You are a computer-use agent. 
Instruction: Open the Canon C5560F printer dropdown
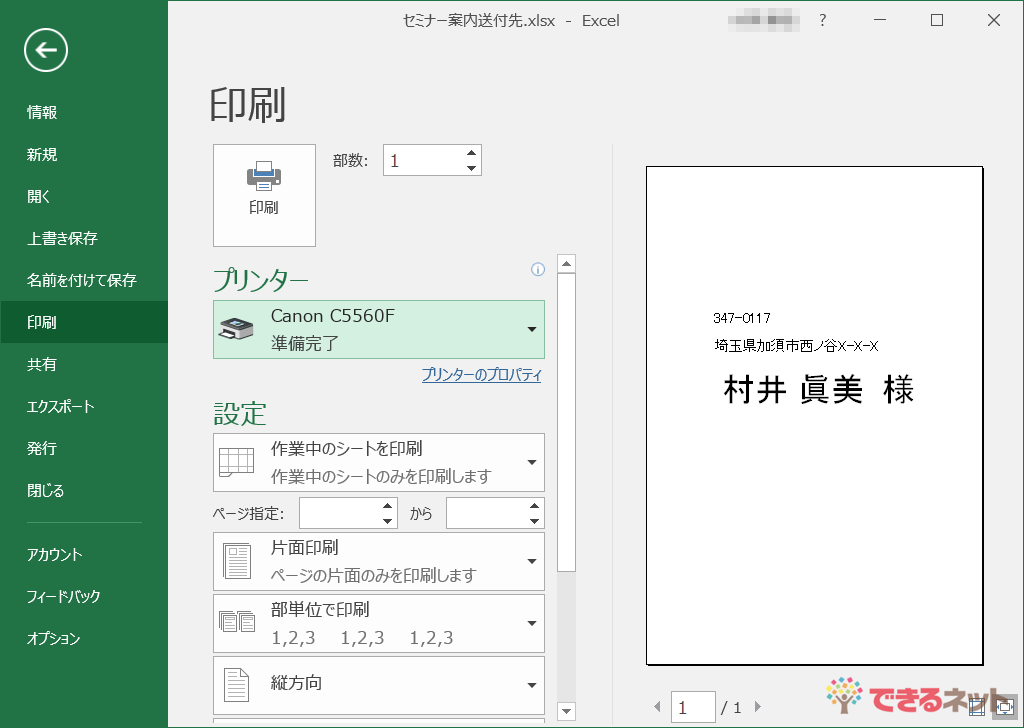pos(379,329)
